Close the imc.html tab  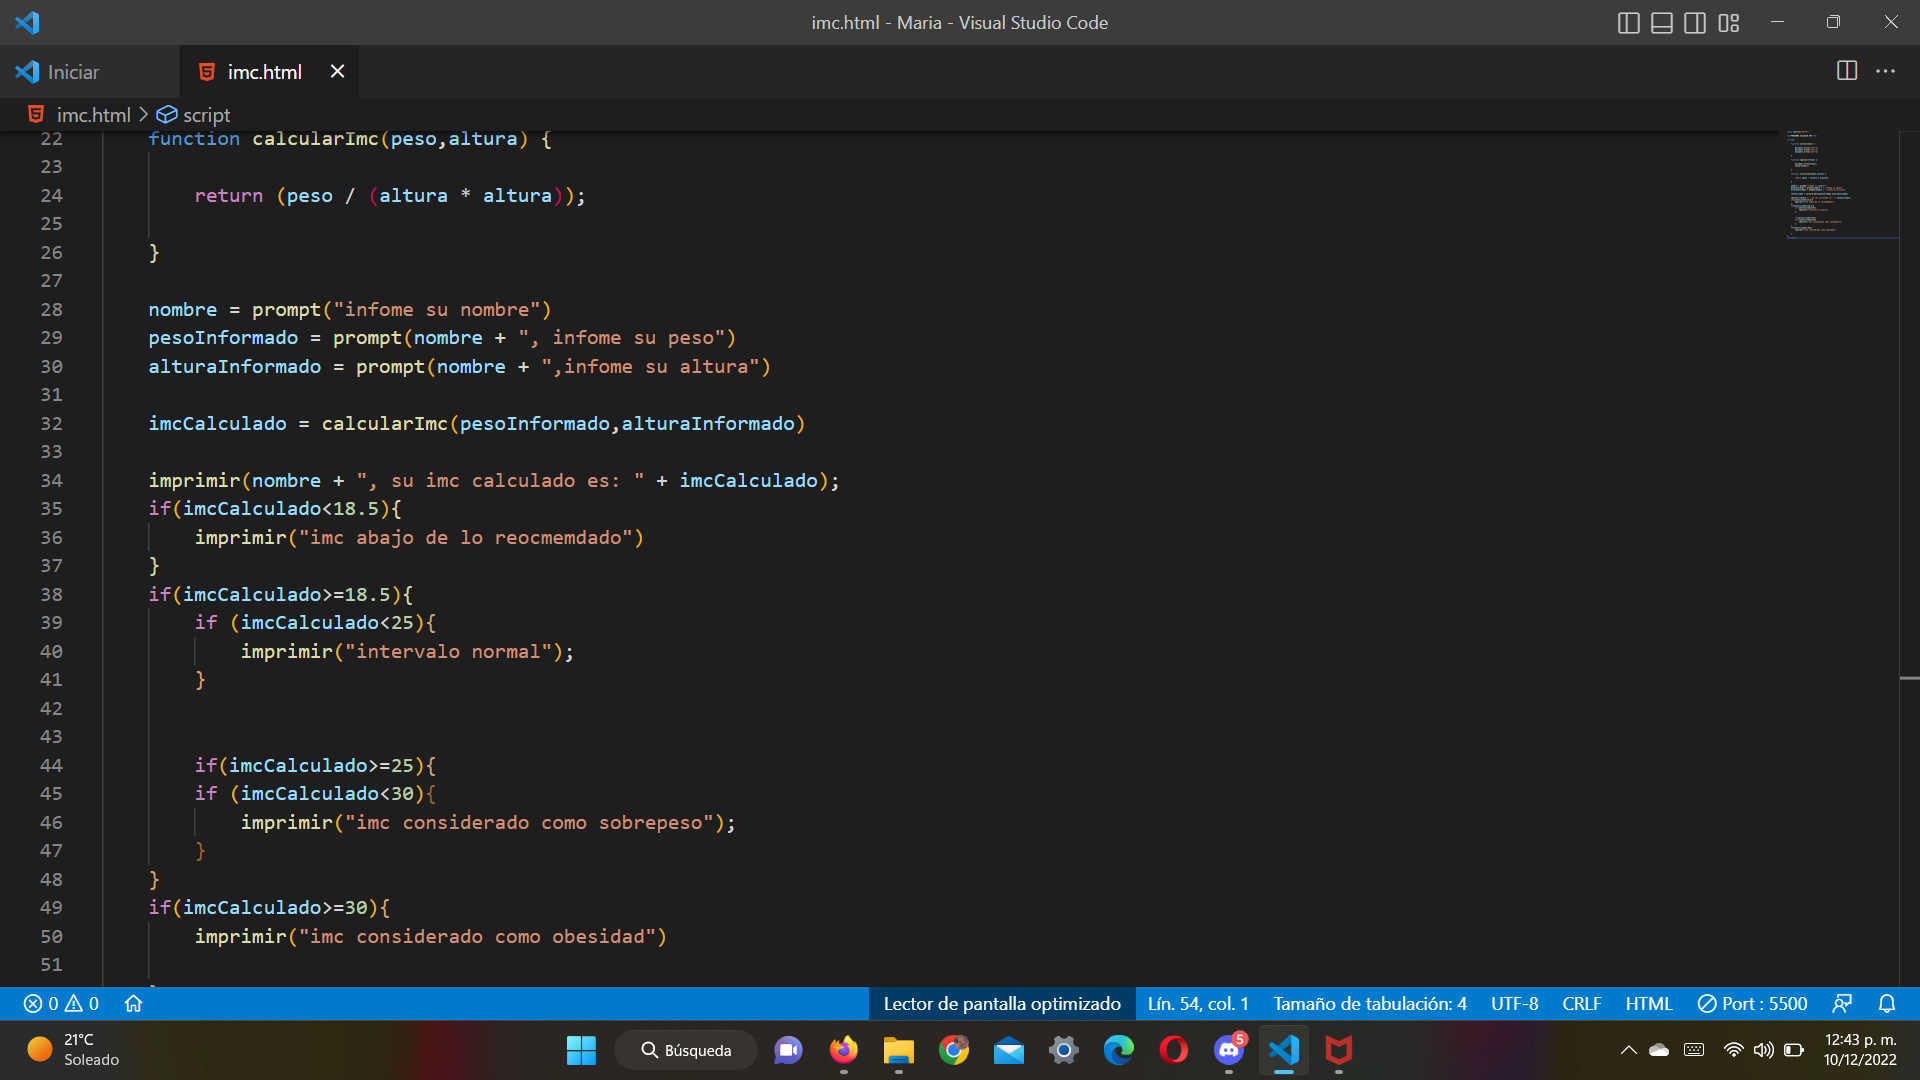[337, 72]
